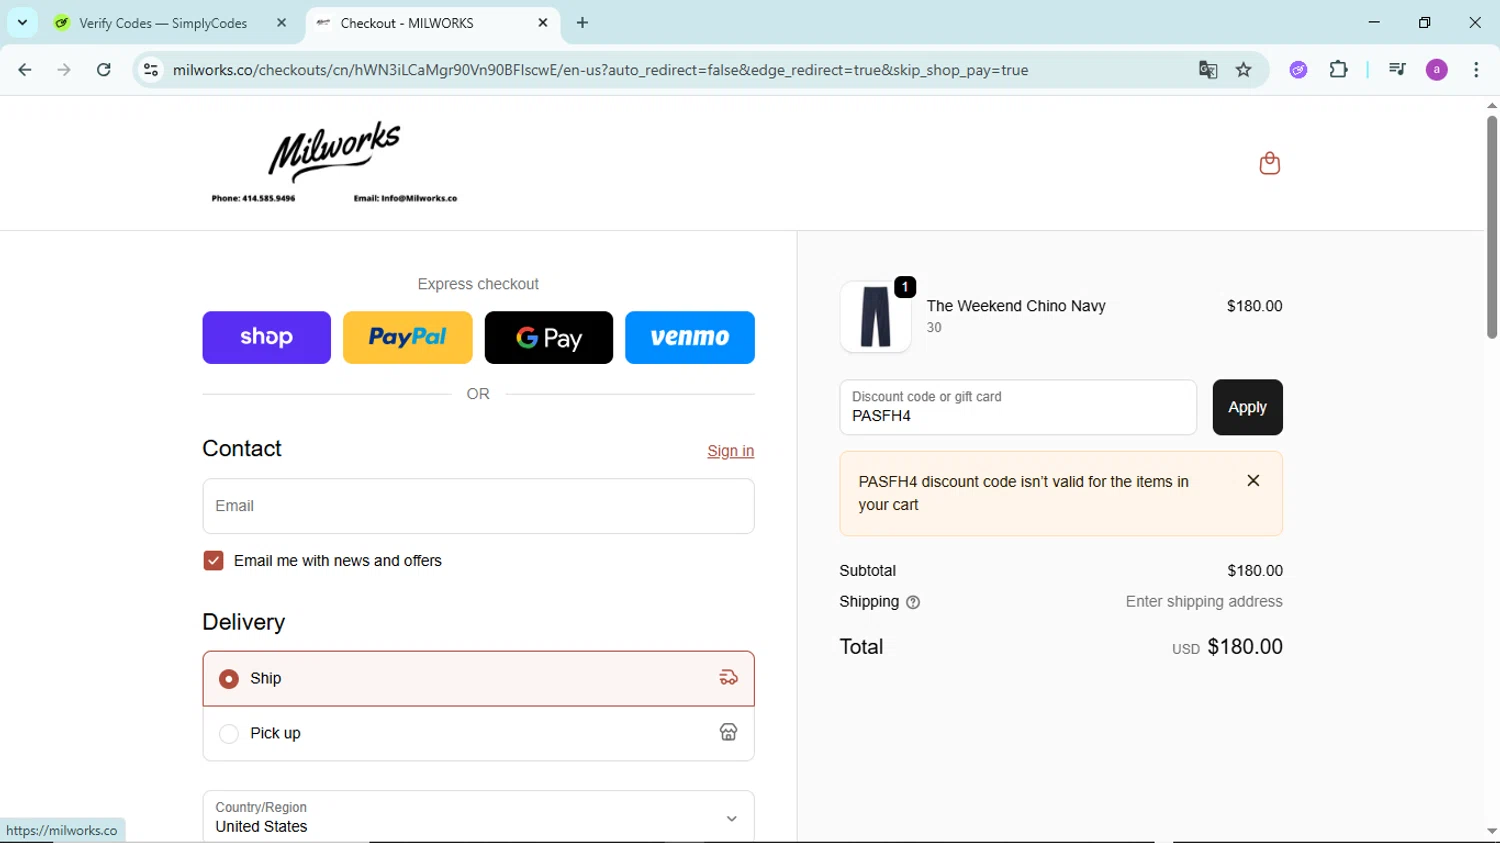Click the ship truck icon in Delivery
The height and width of the screenshot is (843, 1500).
tap(728, 678)
